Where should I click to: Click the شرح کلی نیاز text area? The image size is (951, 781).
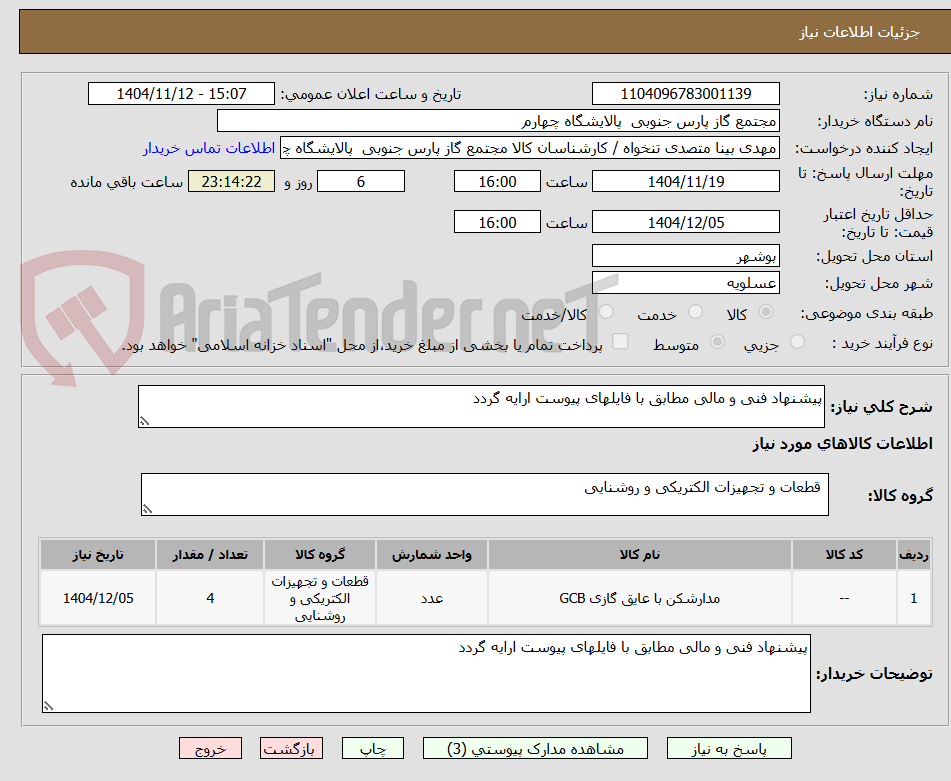(481, 406)
